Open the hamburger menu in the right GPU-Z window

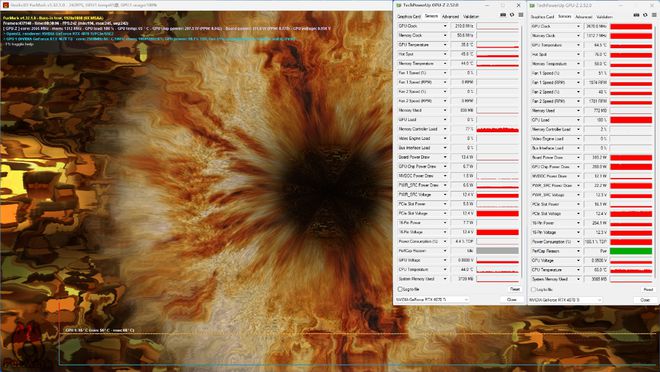click(x=654, y=15)
